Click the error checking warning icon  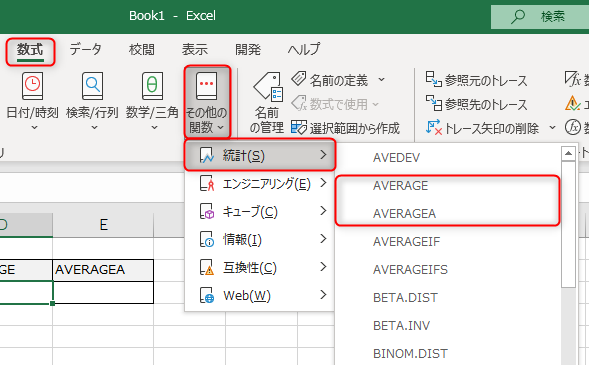click(572, 103)
